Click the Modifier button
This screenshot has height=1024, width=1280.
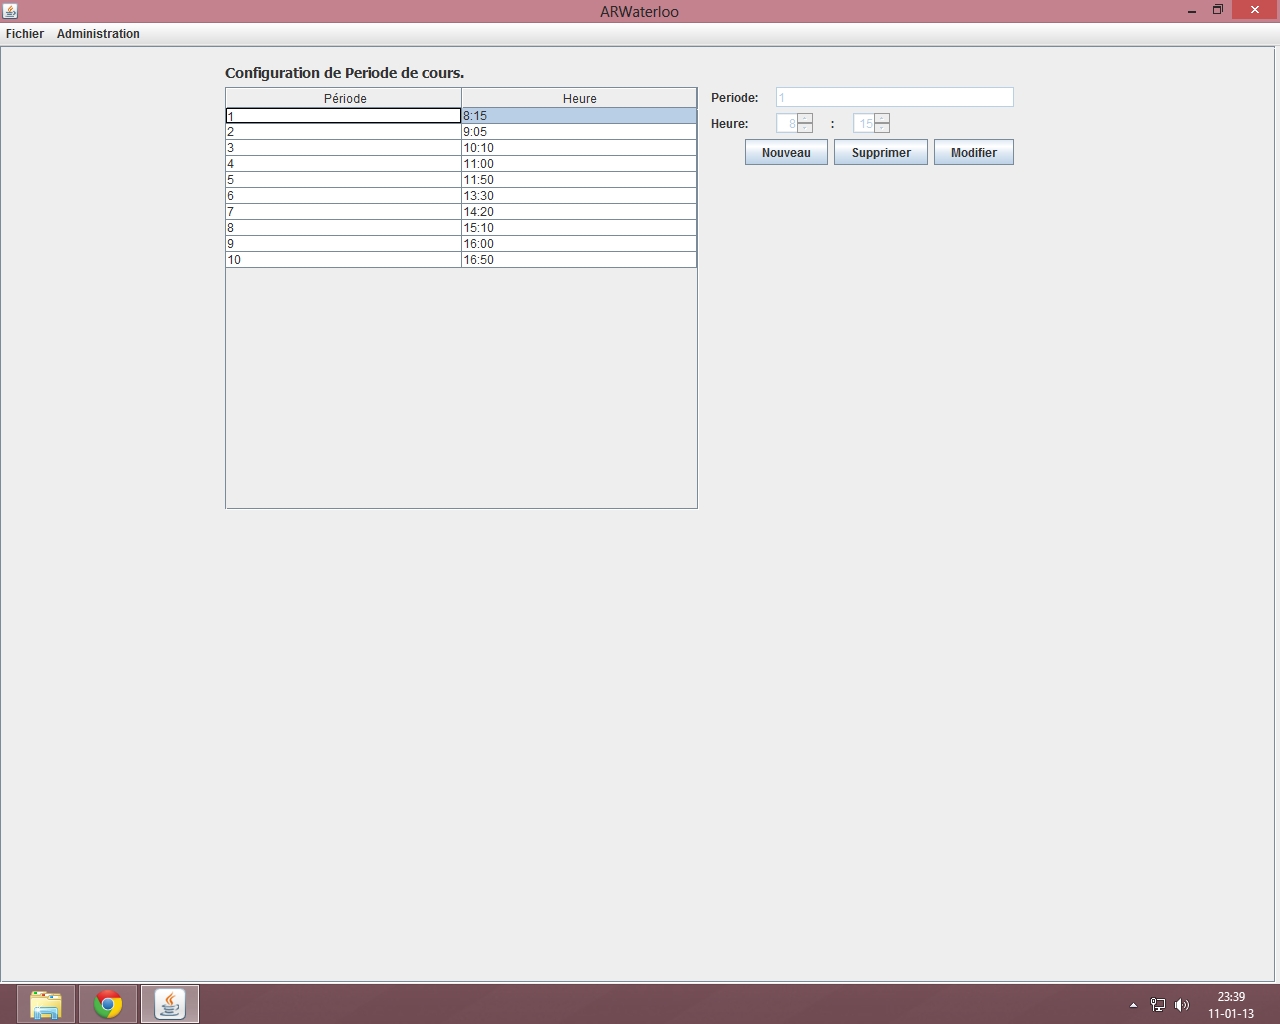click(973, 153)
